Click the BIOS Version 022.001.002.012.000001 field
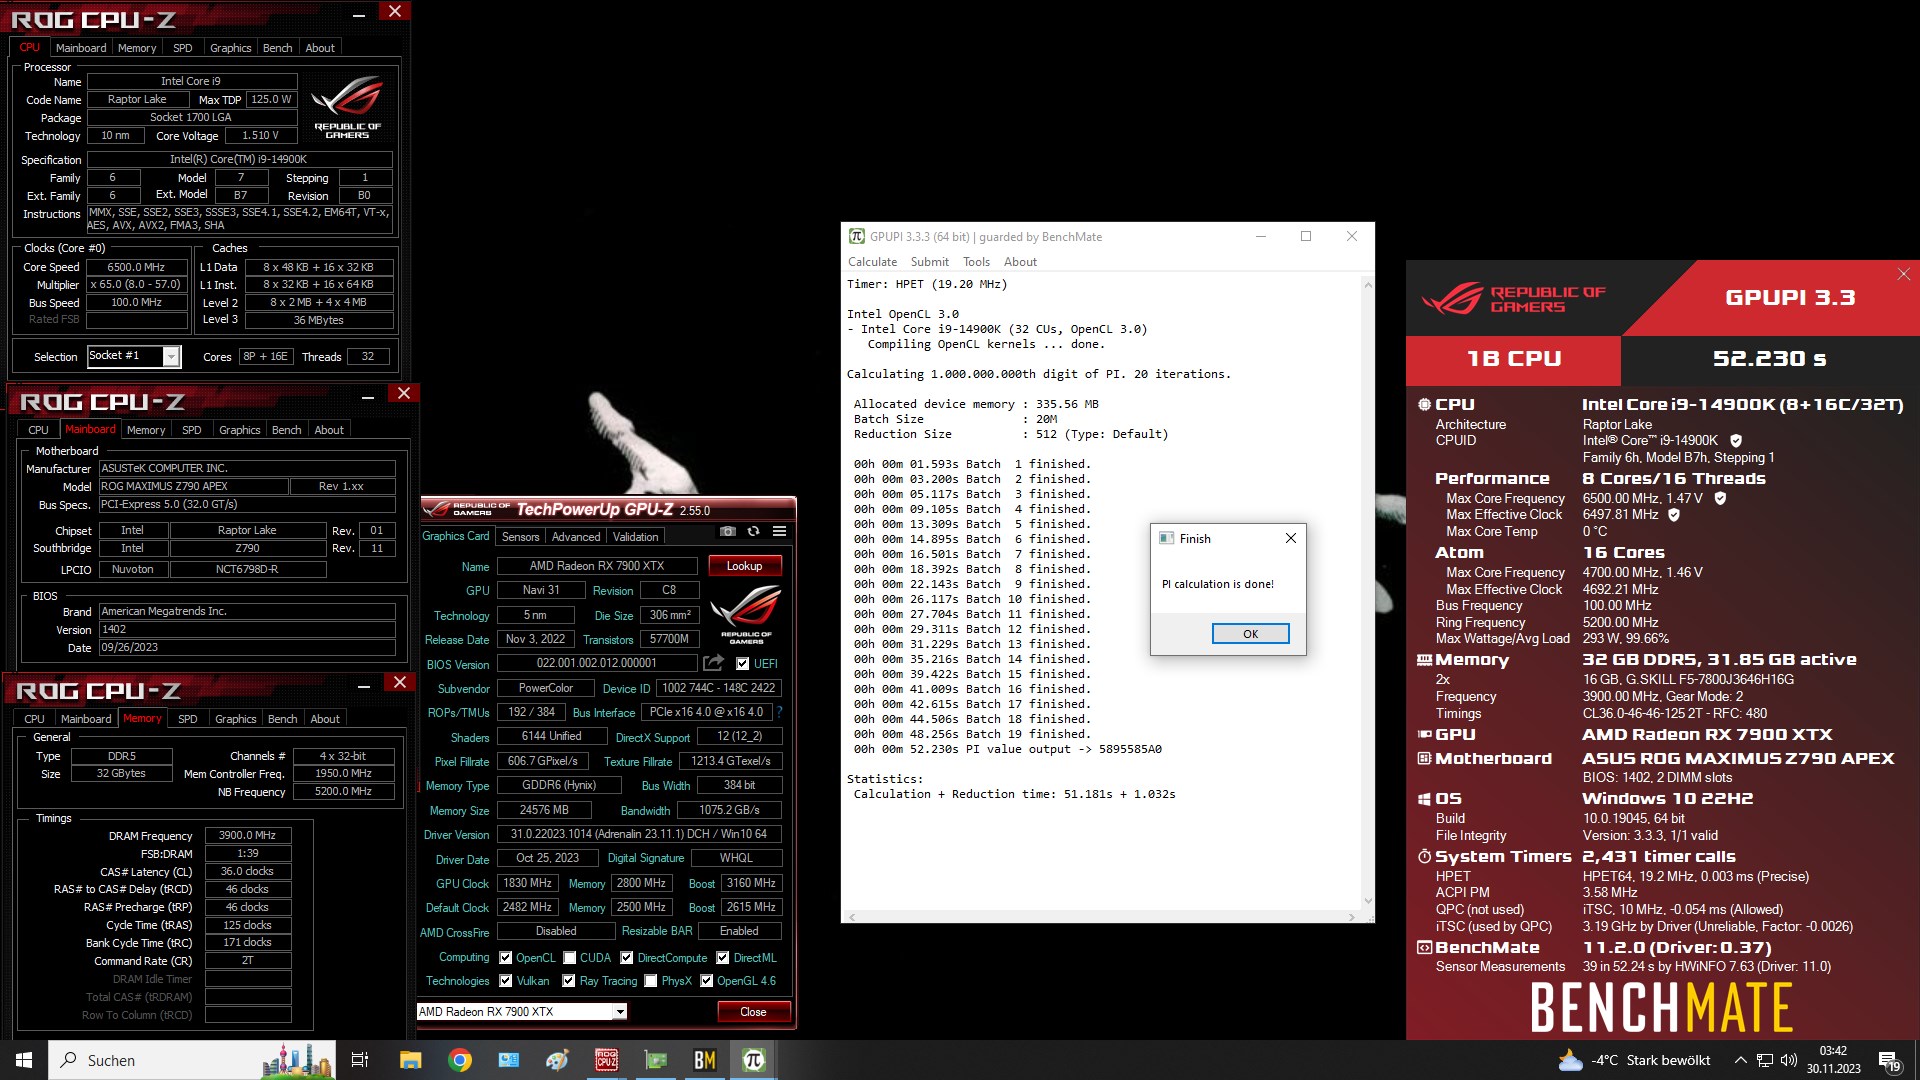The image size is (1920, 1080). pos(597,663)
